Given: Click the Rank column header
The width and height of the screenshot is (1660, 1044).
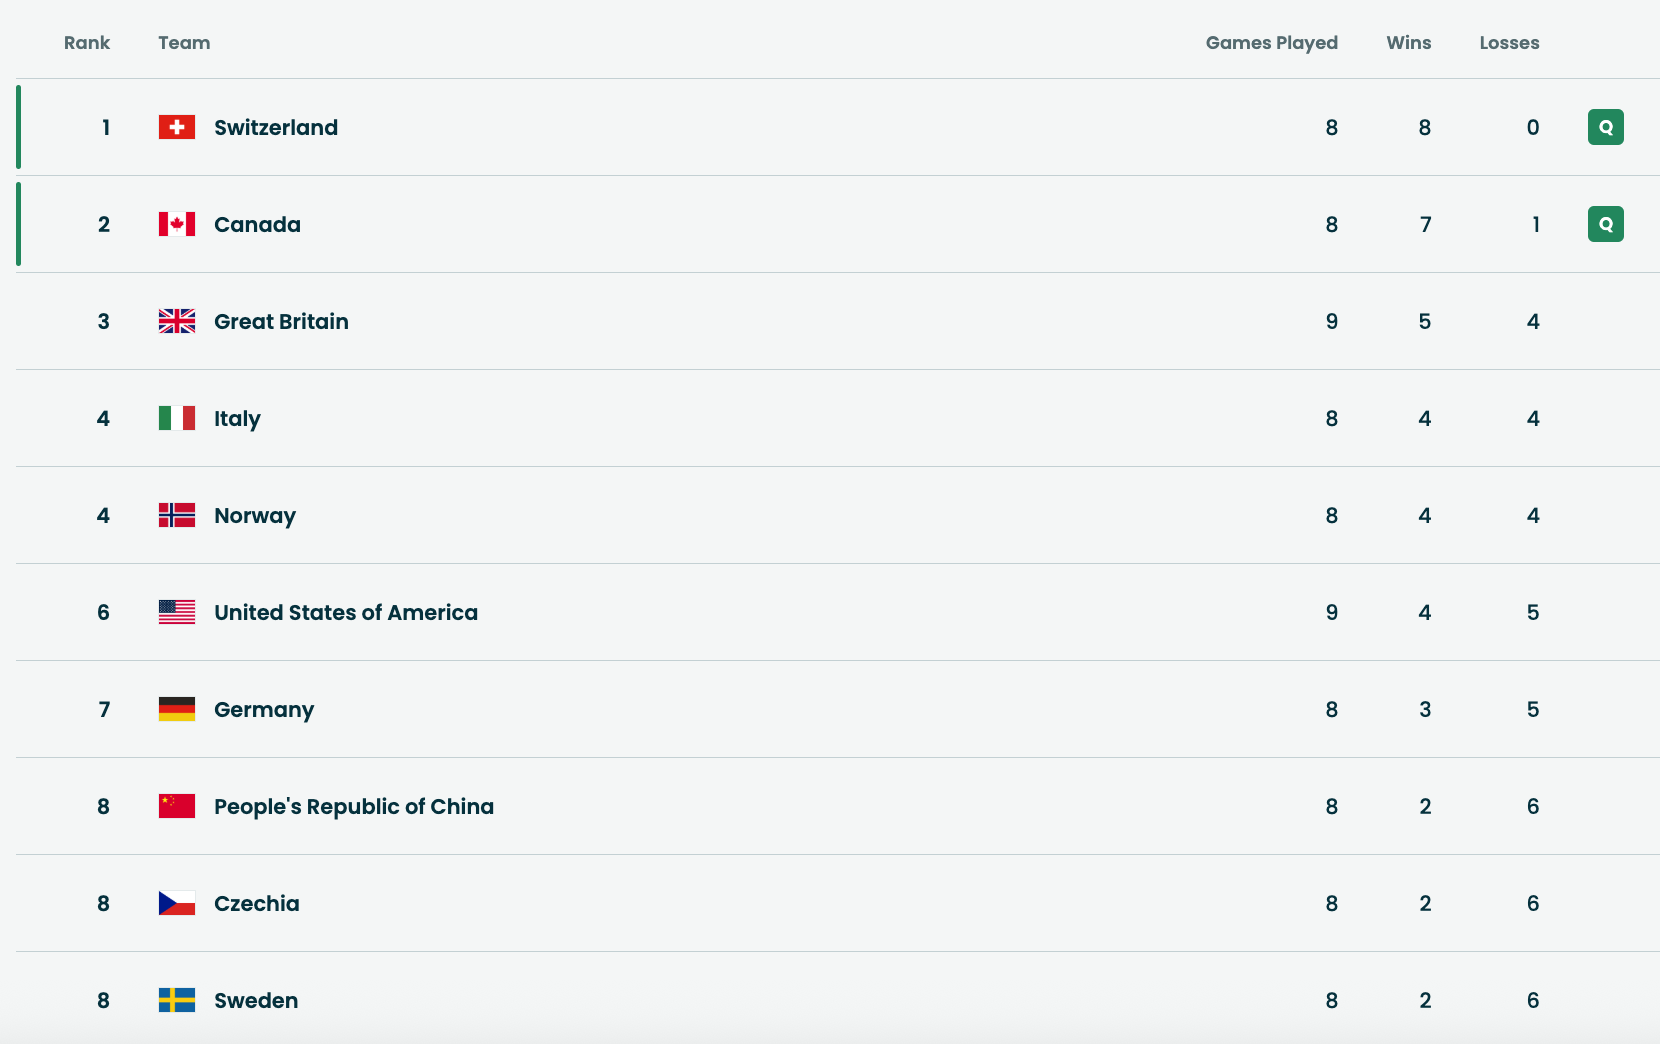Looking at the screenshot, I should pyautogui.click(x=87, y=43).
